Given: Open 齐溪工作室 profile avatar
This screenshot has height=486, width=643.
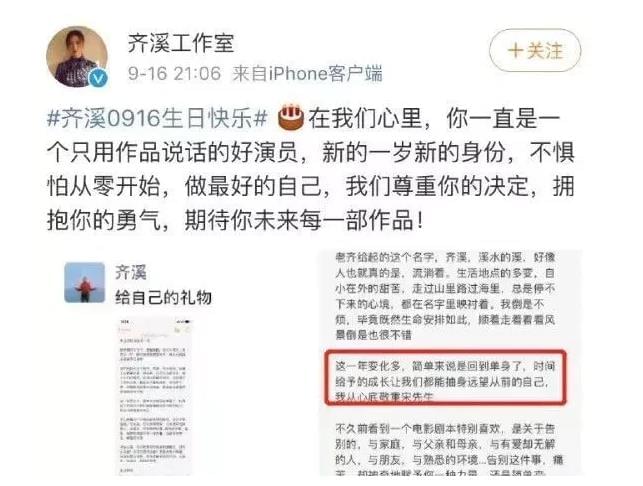Looking at the screenshot, I should 77,57.
